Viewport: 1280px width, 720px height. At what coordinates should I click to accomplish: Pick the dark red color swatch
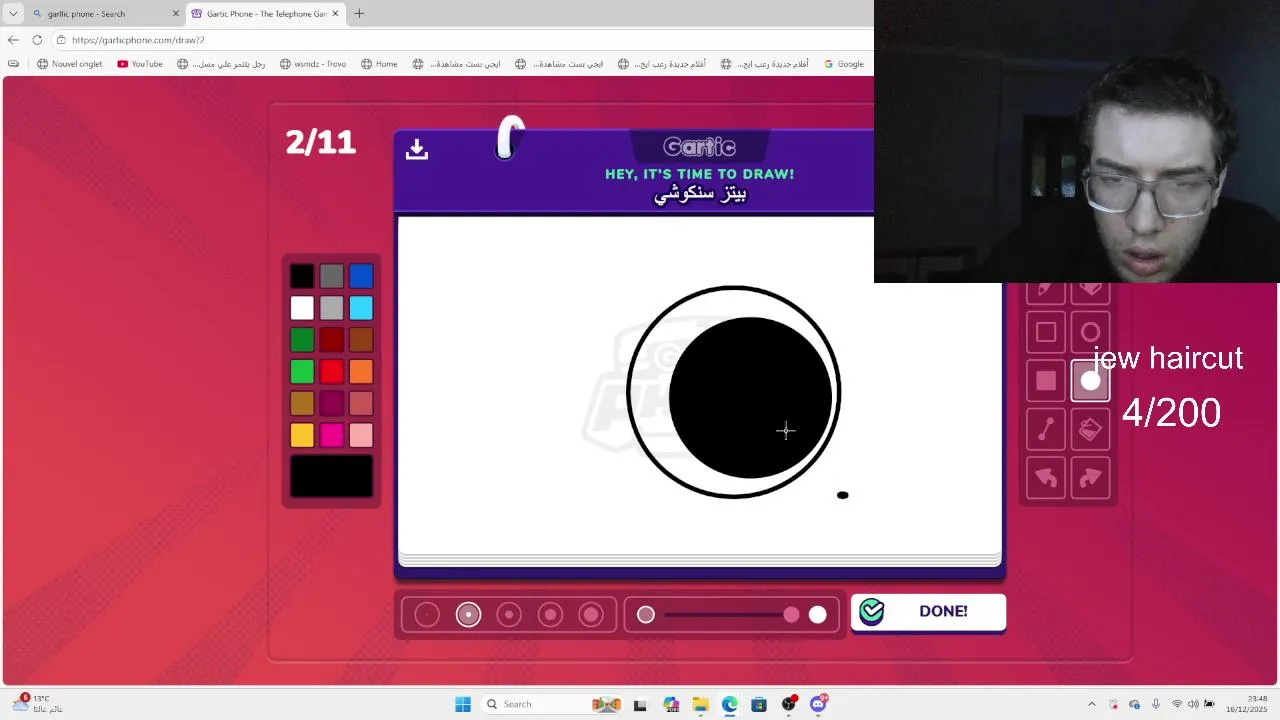pyautogui.click(x=332, y=340)
